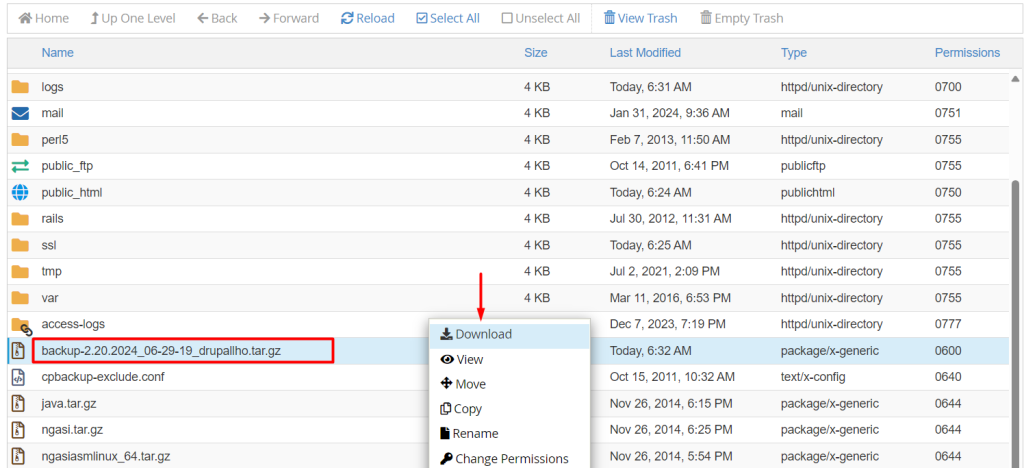Go Up One Level in directory

(132, 18)
